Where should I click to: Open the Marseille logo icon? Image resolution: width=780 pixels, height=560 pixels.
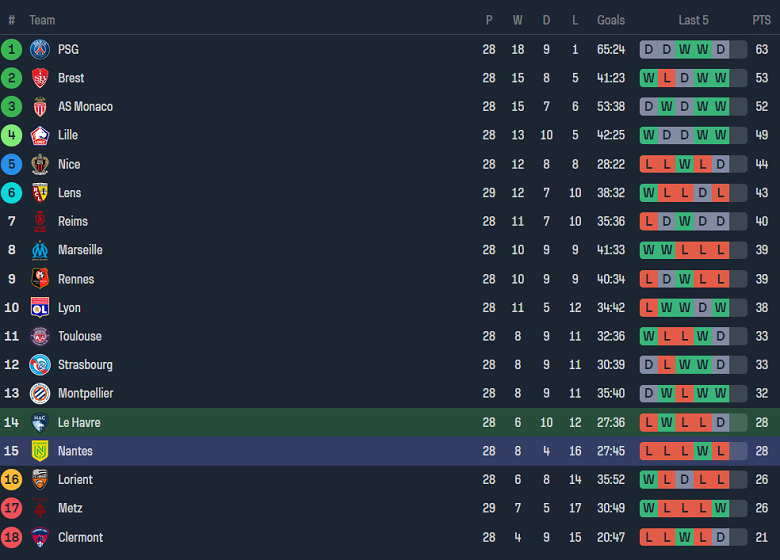(40, 250)
